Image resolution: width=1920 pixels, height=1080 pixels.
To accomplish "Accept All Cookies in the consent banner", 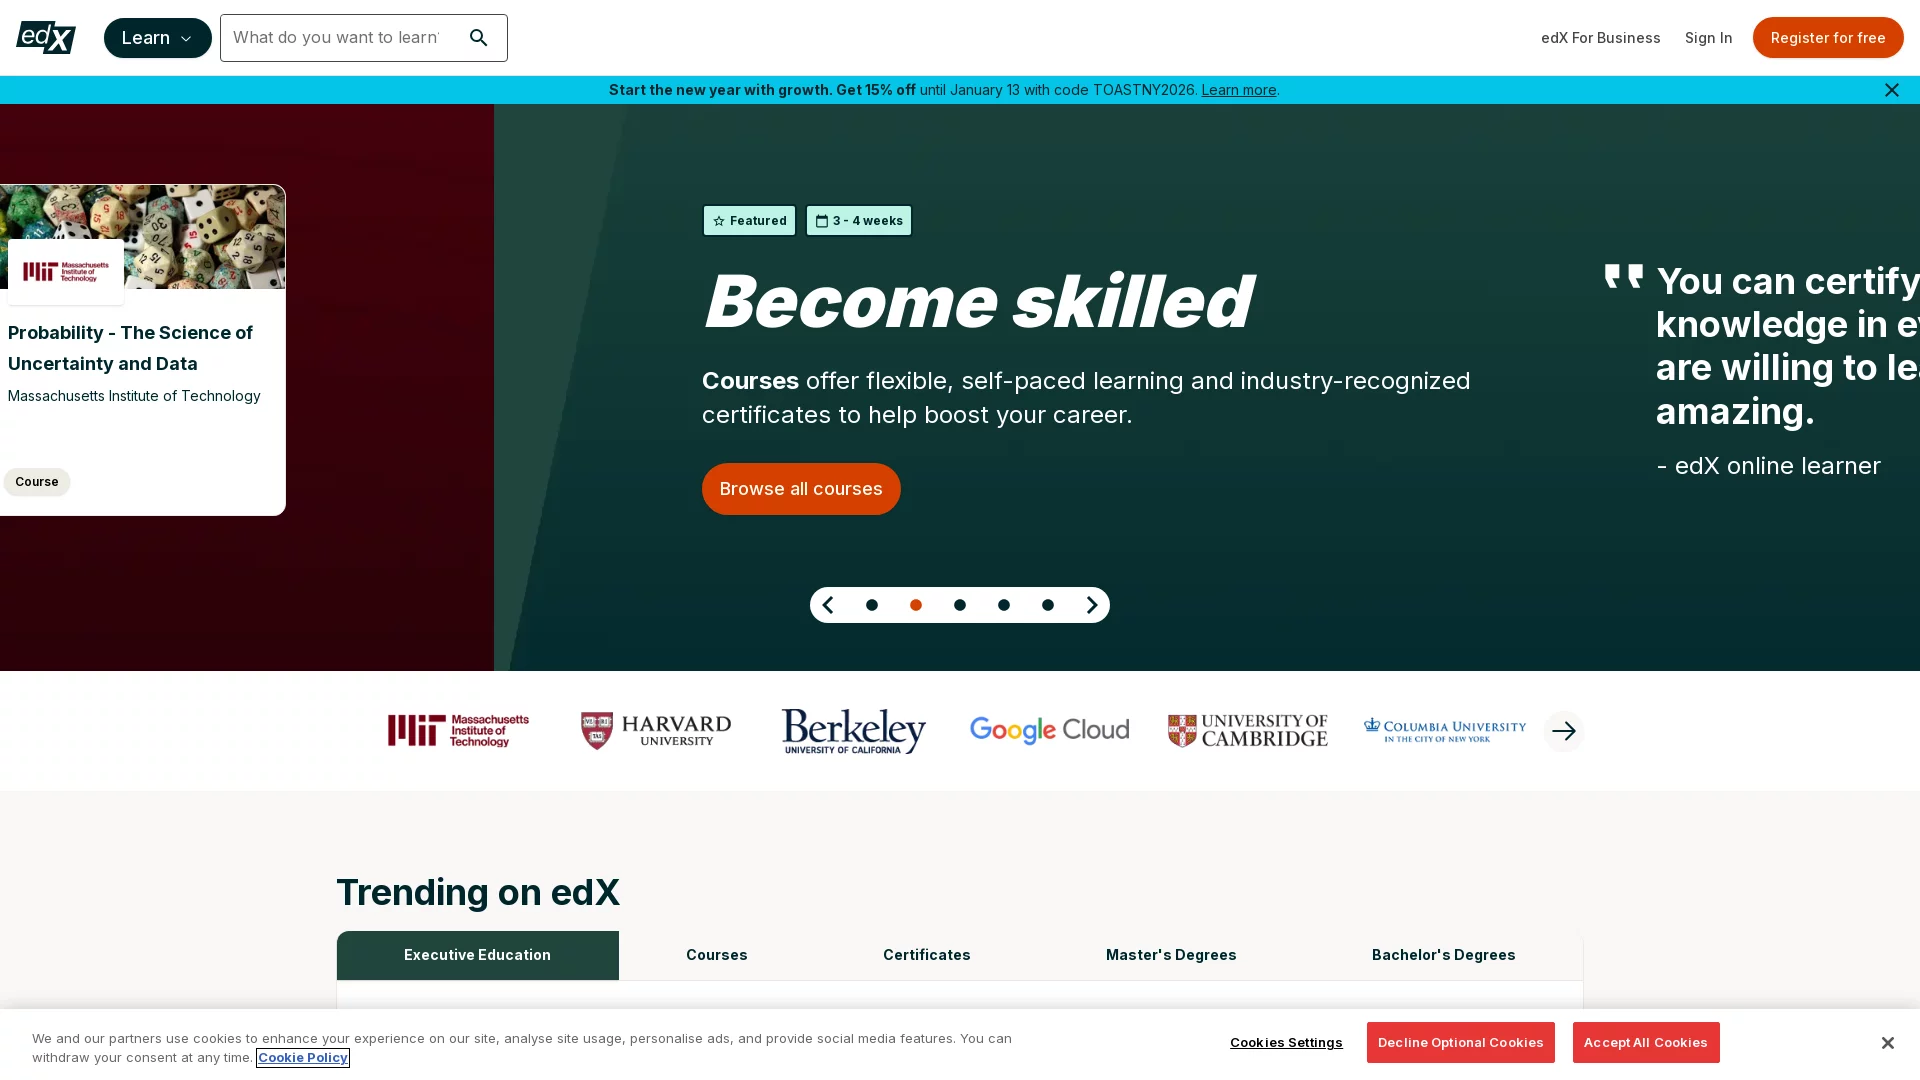I will tap(1646, 1042).
